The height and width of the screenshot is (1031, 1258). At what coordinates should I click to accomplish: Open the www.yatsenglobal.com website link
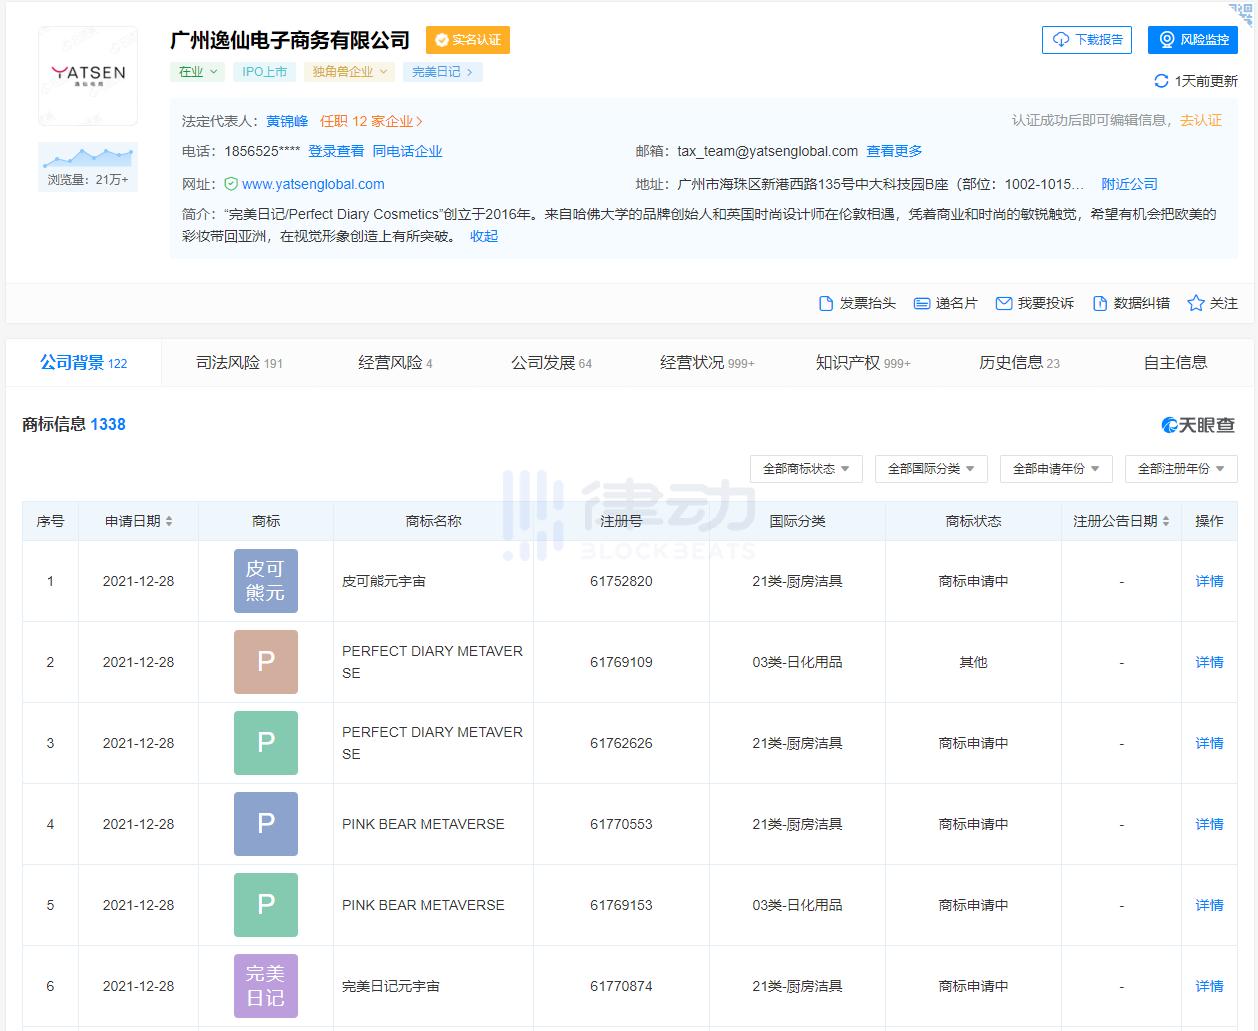313,184
